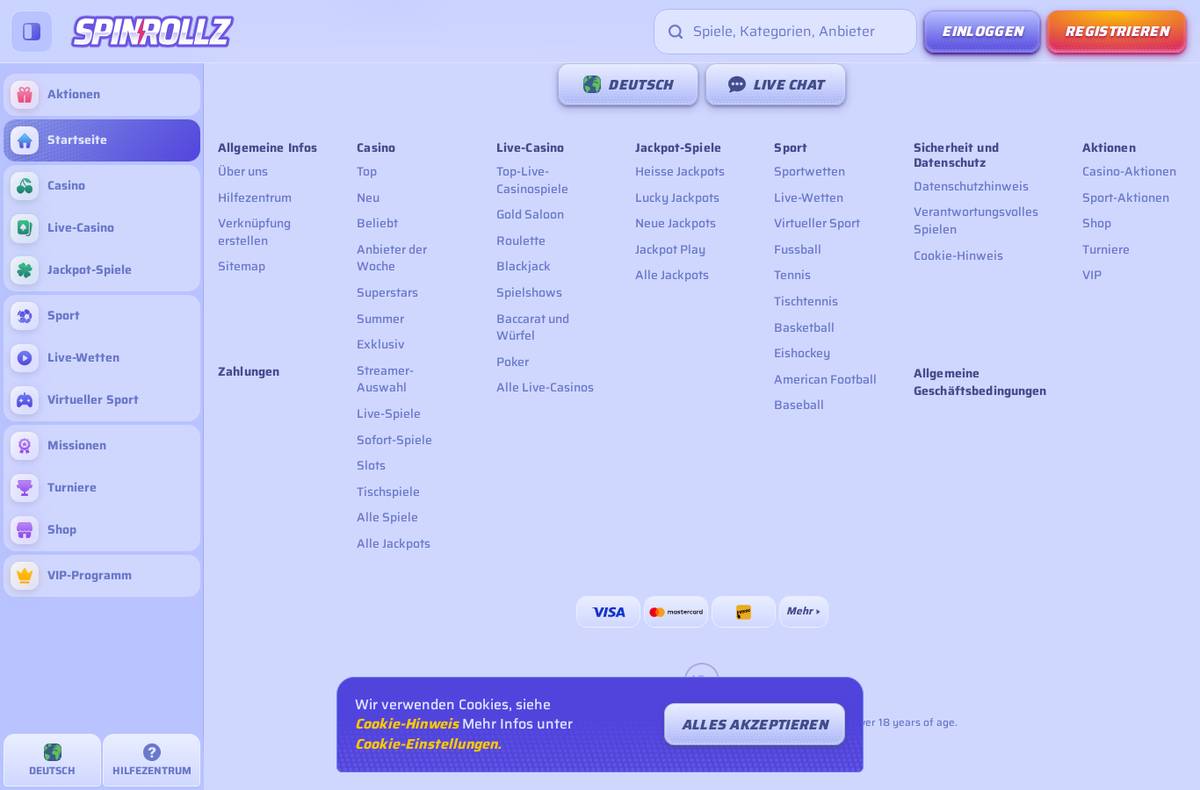Click the Mastercard payment icon

coord(676,612)
